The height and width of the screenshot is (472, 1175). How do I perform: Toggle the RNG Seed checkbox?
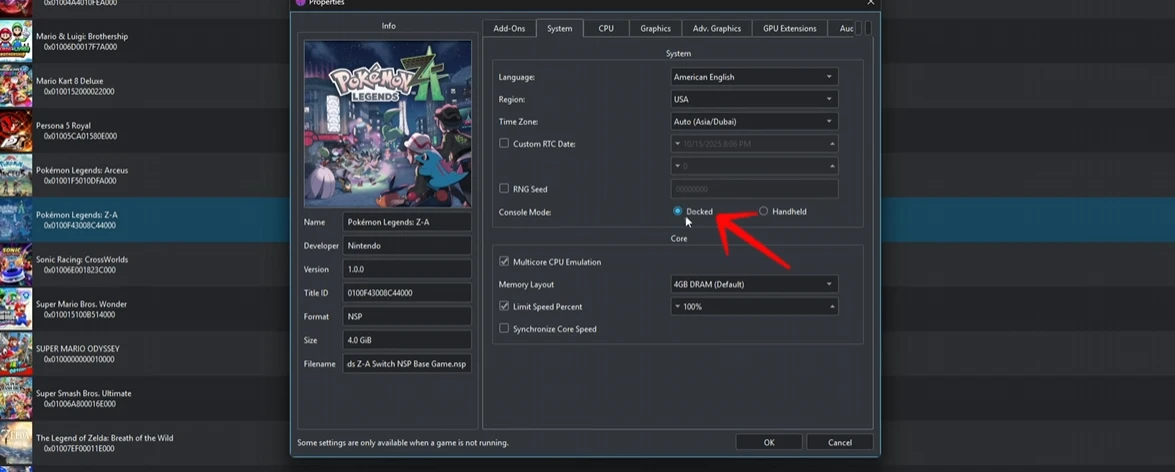504,189
